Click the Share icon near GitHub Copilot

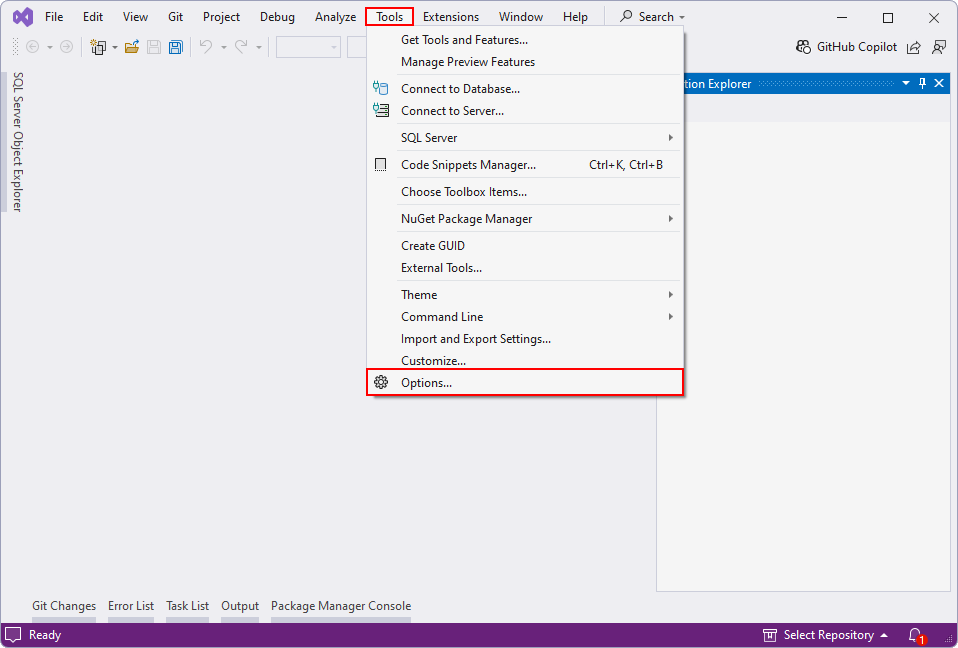(913, 47)
